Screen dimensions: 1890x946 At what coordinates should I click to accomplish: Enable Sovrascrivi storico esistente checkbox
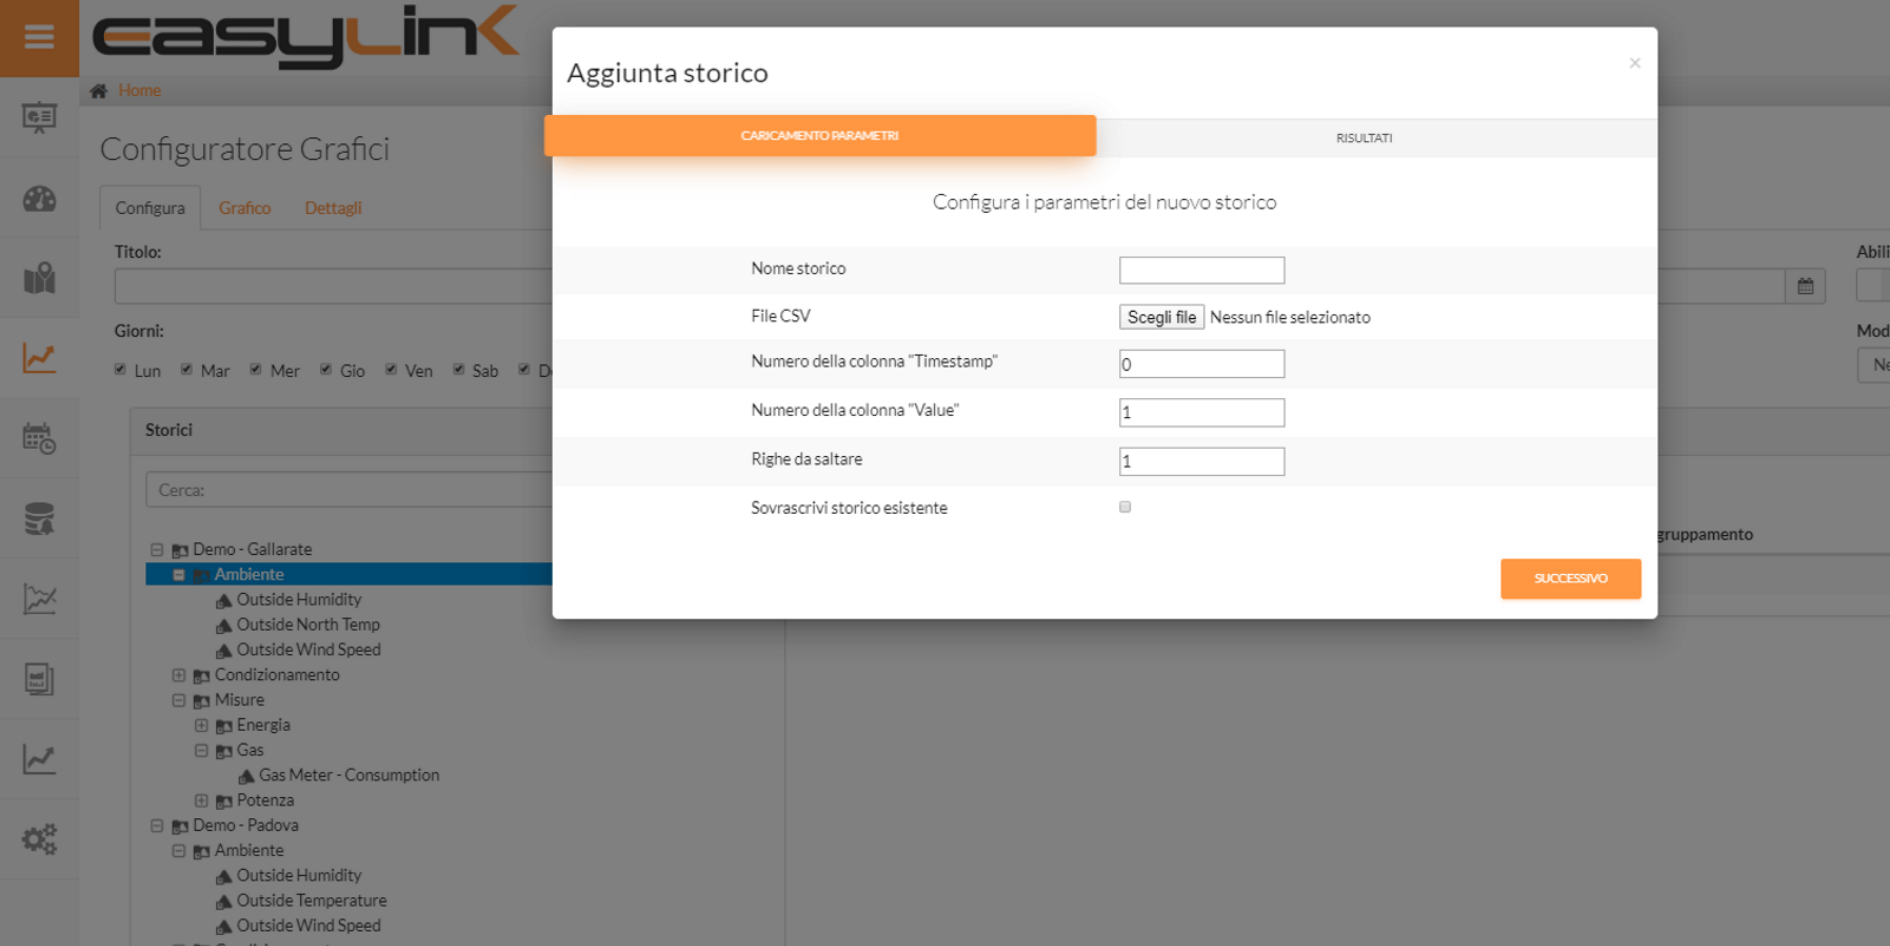(1125, 507)
